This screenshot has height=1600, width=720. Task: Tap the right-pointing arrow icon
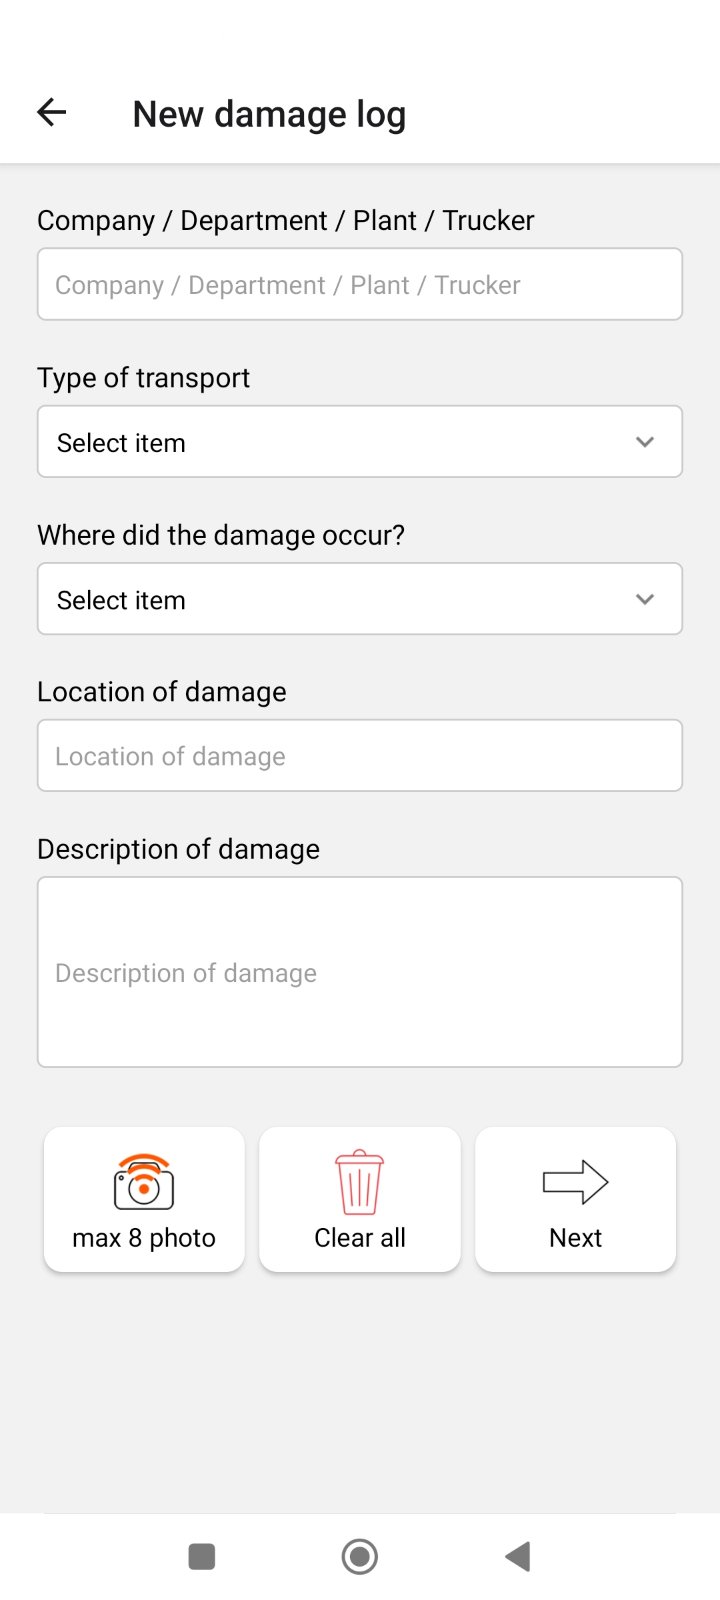[575, 1182]
